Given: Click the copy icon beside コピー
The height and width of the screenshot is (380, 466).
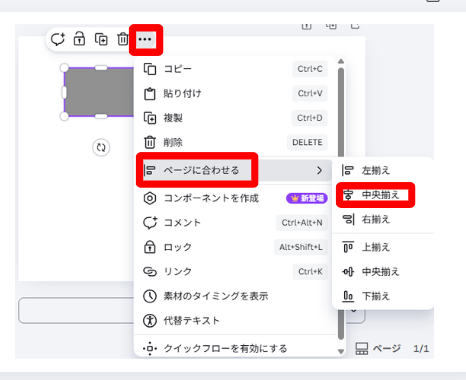Looking at the screenshot, I should 150,69.
